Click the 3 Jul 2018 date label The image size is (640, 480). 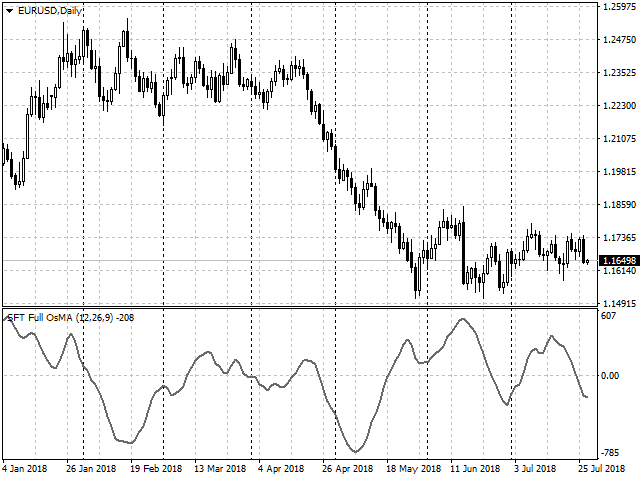(535, 469)
